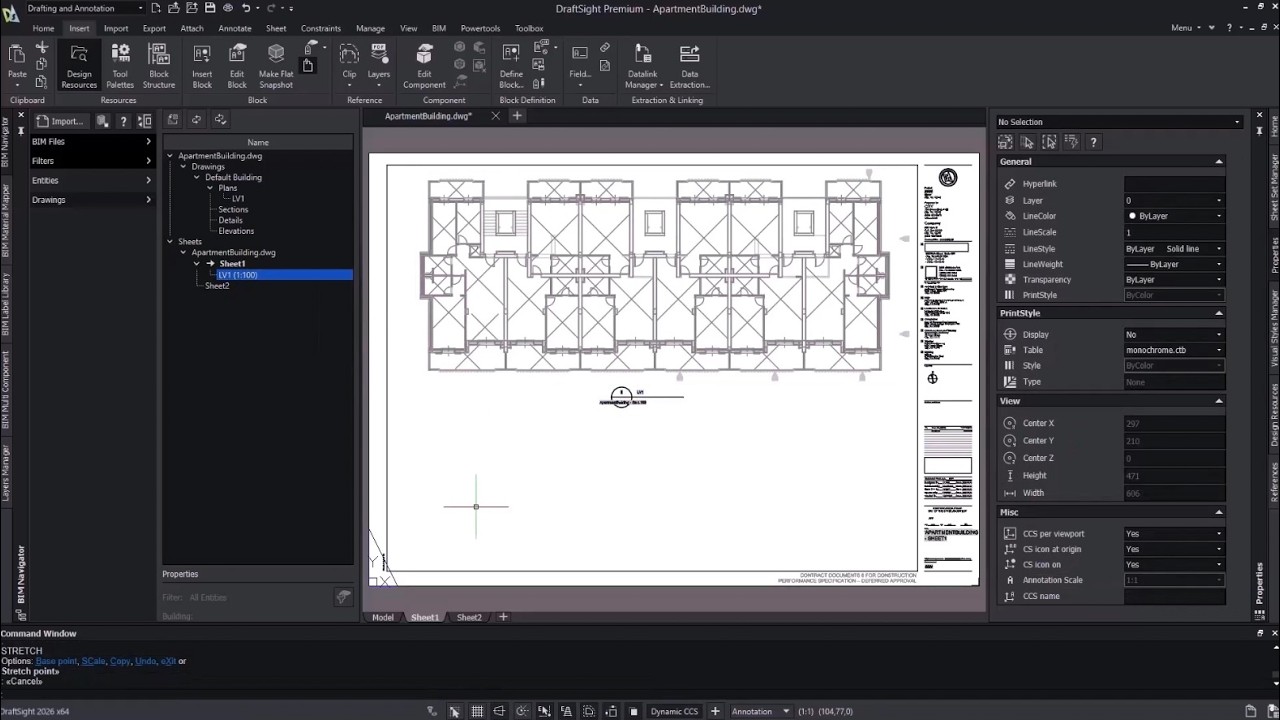1280x720 pixels.
Task: Toggle the last square icon before Dynamic CCS
Action: coord(633,711)
